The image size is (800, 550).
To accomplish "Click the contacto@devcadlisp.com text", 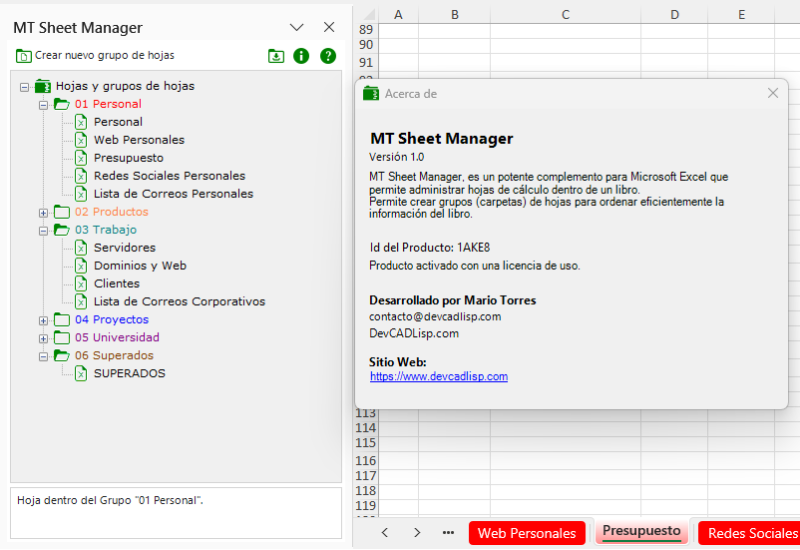I will [x=435, y=317].
